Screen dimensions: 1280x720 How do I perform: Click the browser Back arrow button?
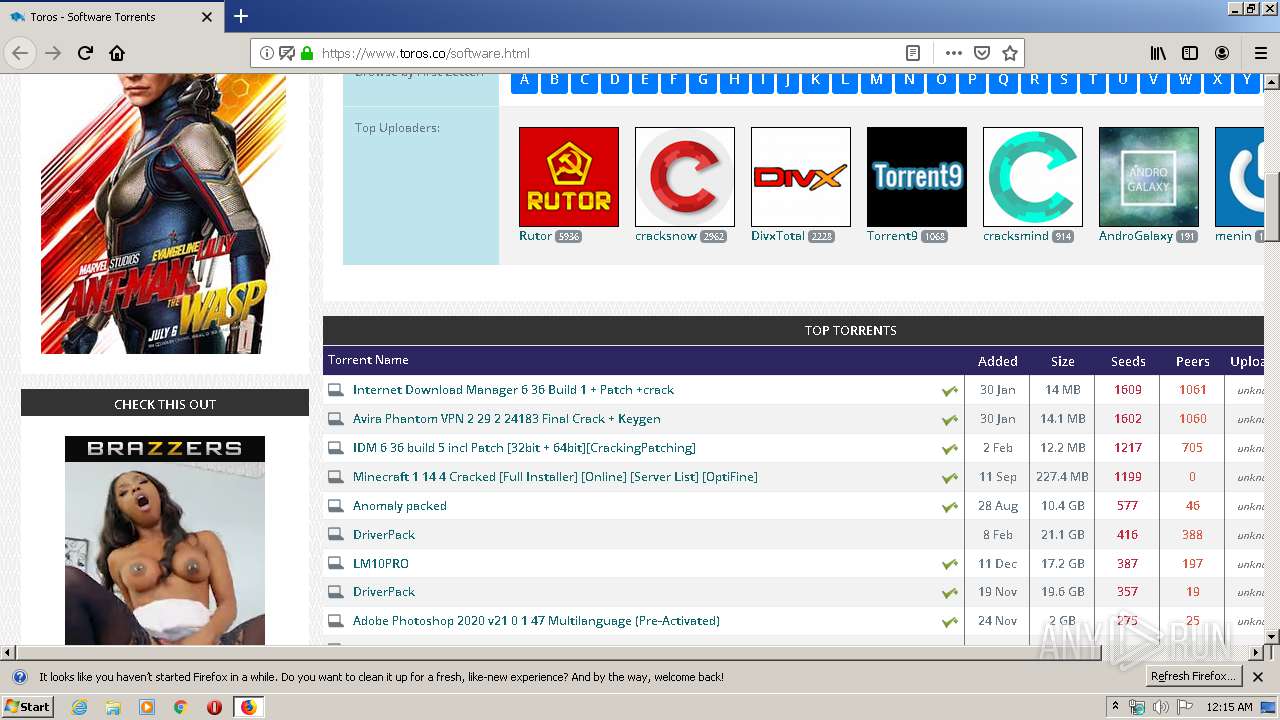coord(20,53)
